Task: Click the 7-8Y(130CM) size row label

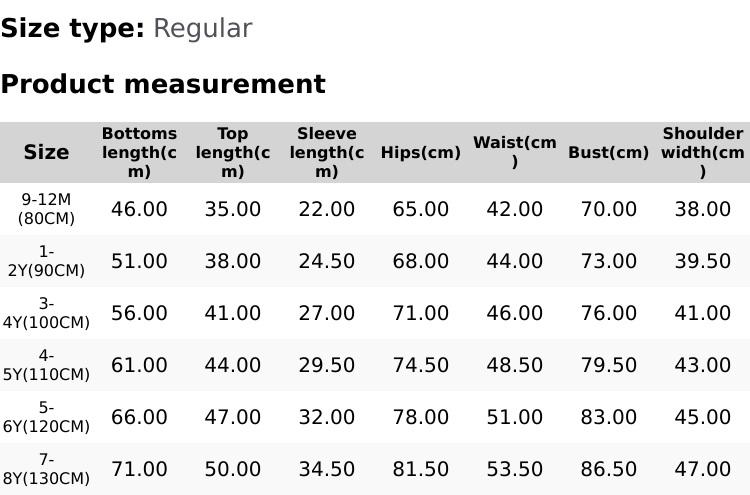Action: (46, 469)
